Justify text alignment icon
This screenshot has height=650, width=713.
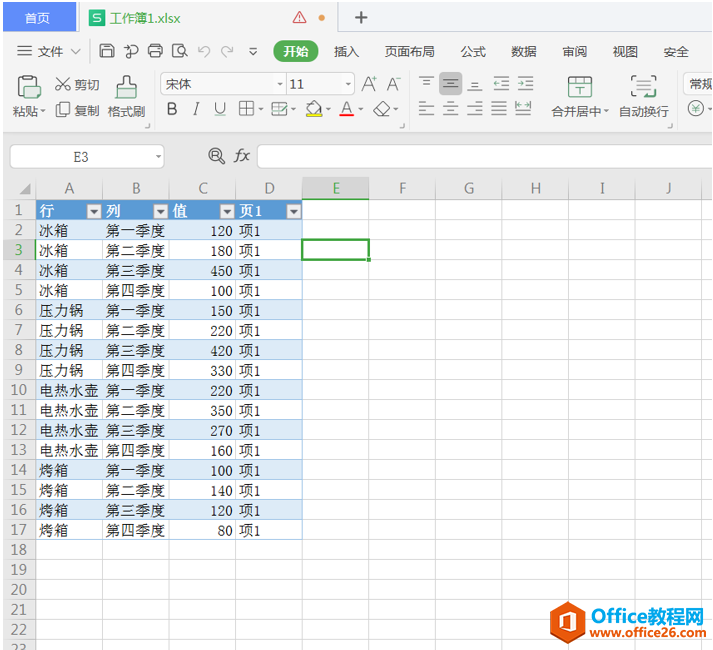pos(499,108)
